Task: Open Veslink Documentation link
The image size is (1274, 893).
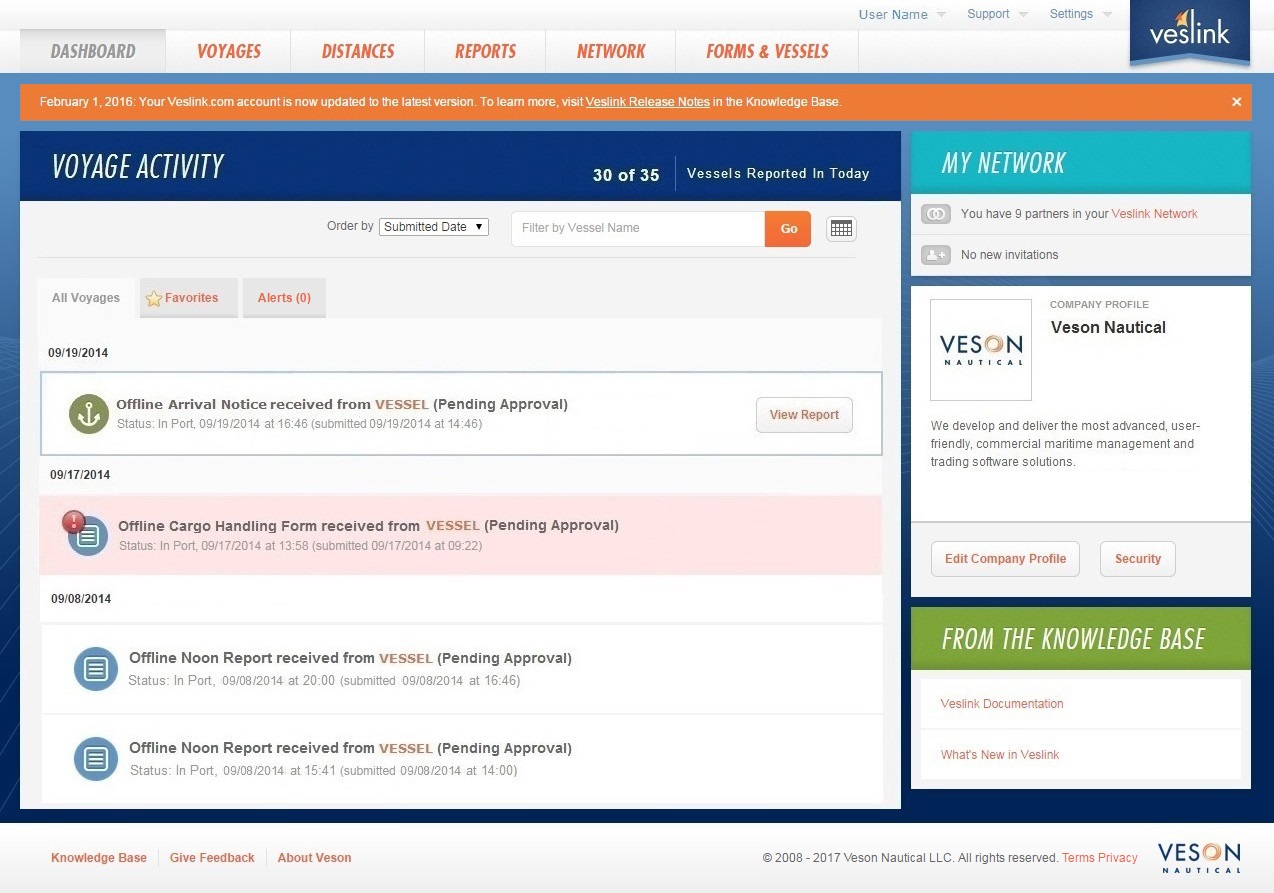Action: click(1002, 704)
